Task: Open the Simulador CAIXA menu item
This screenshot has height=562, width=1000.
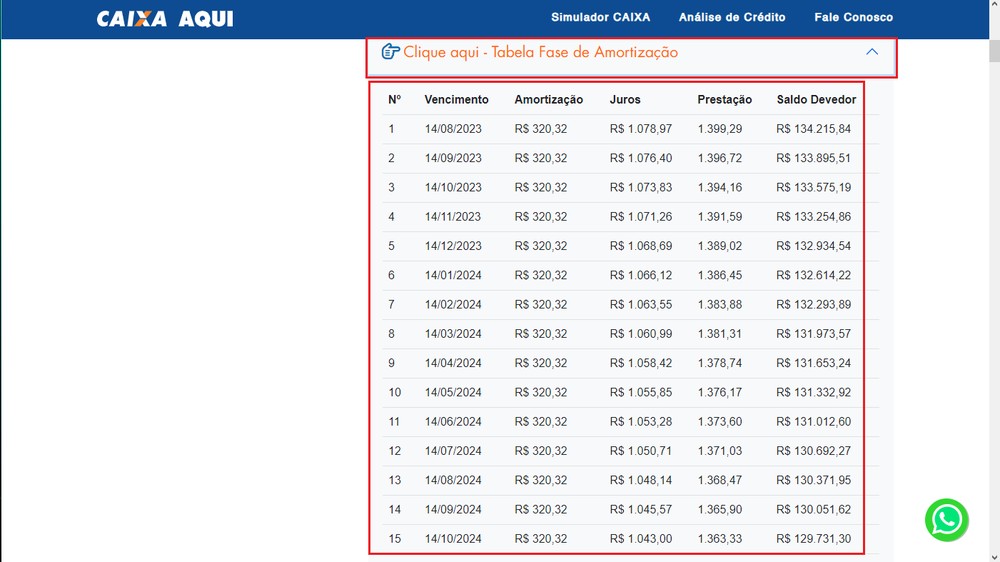Action: coord(600,17)
